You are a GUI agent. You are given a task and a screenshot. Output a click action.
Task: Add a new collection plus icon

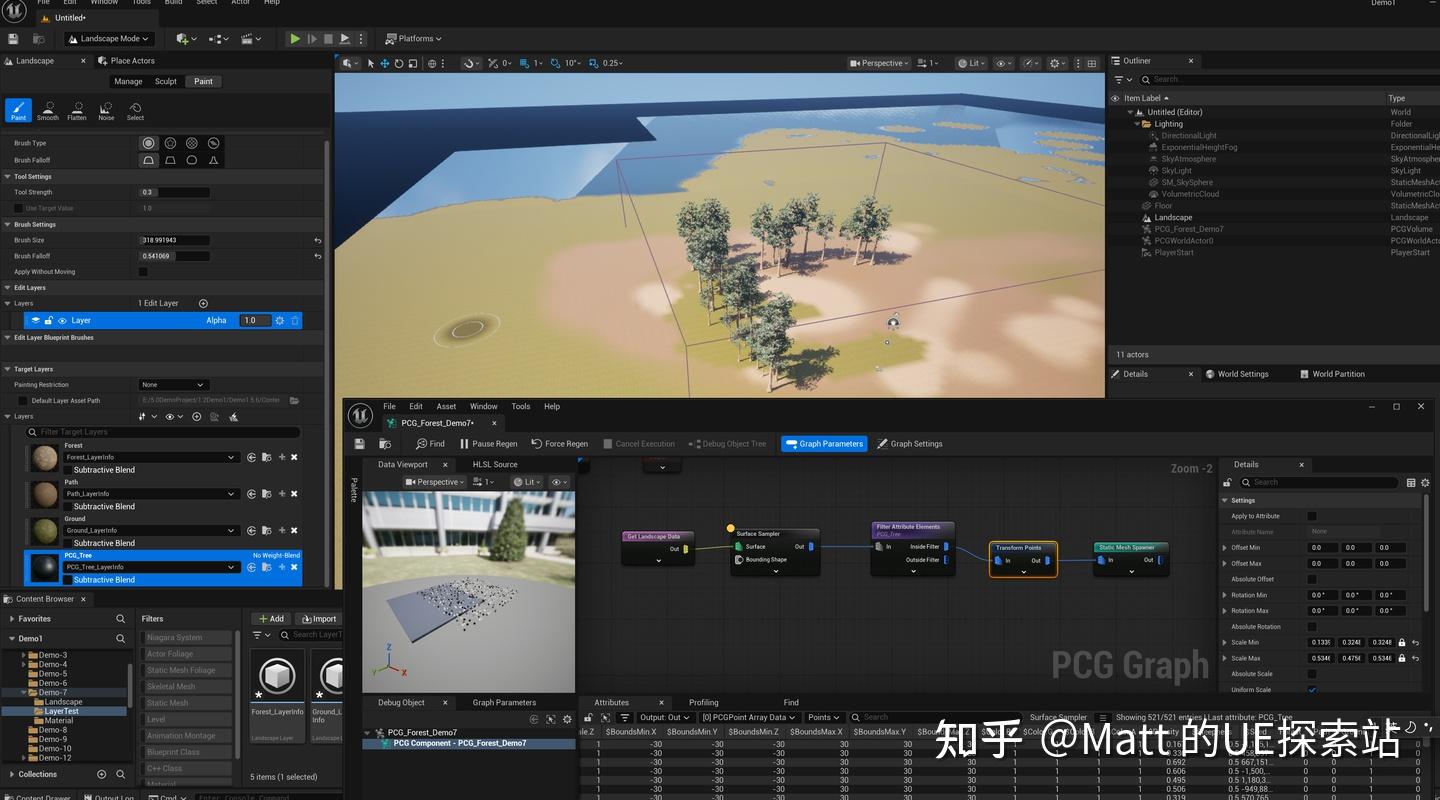coord(101,774)
